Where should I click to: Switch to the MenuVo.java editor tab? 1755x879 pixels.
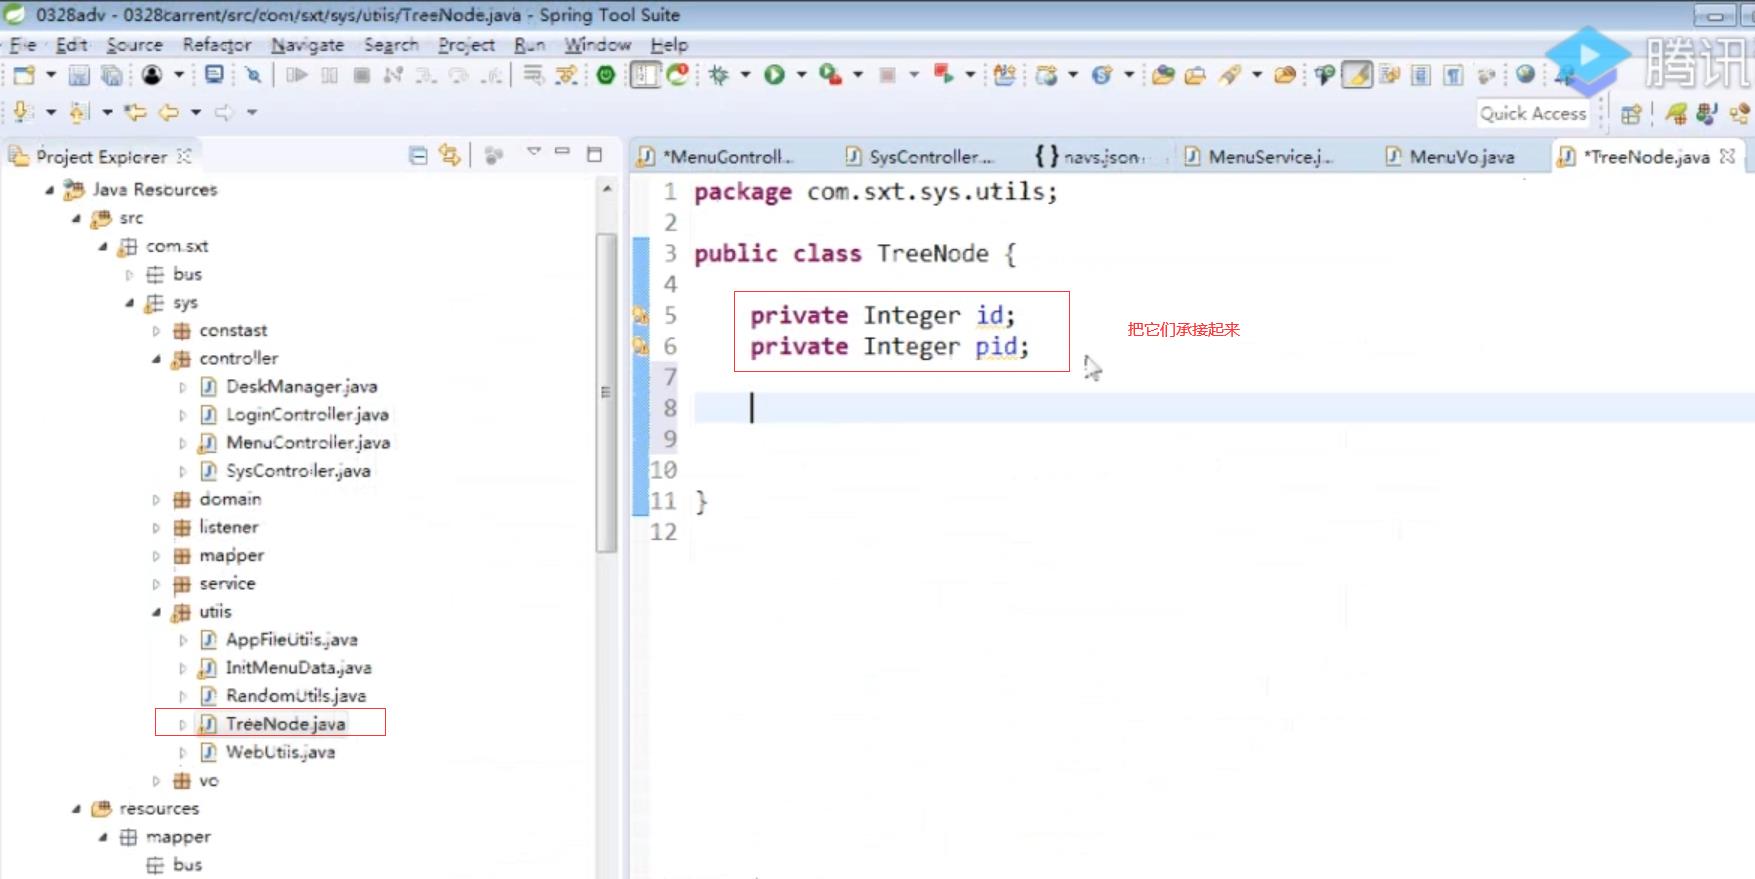tap(1461, 157)
